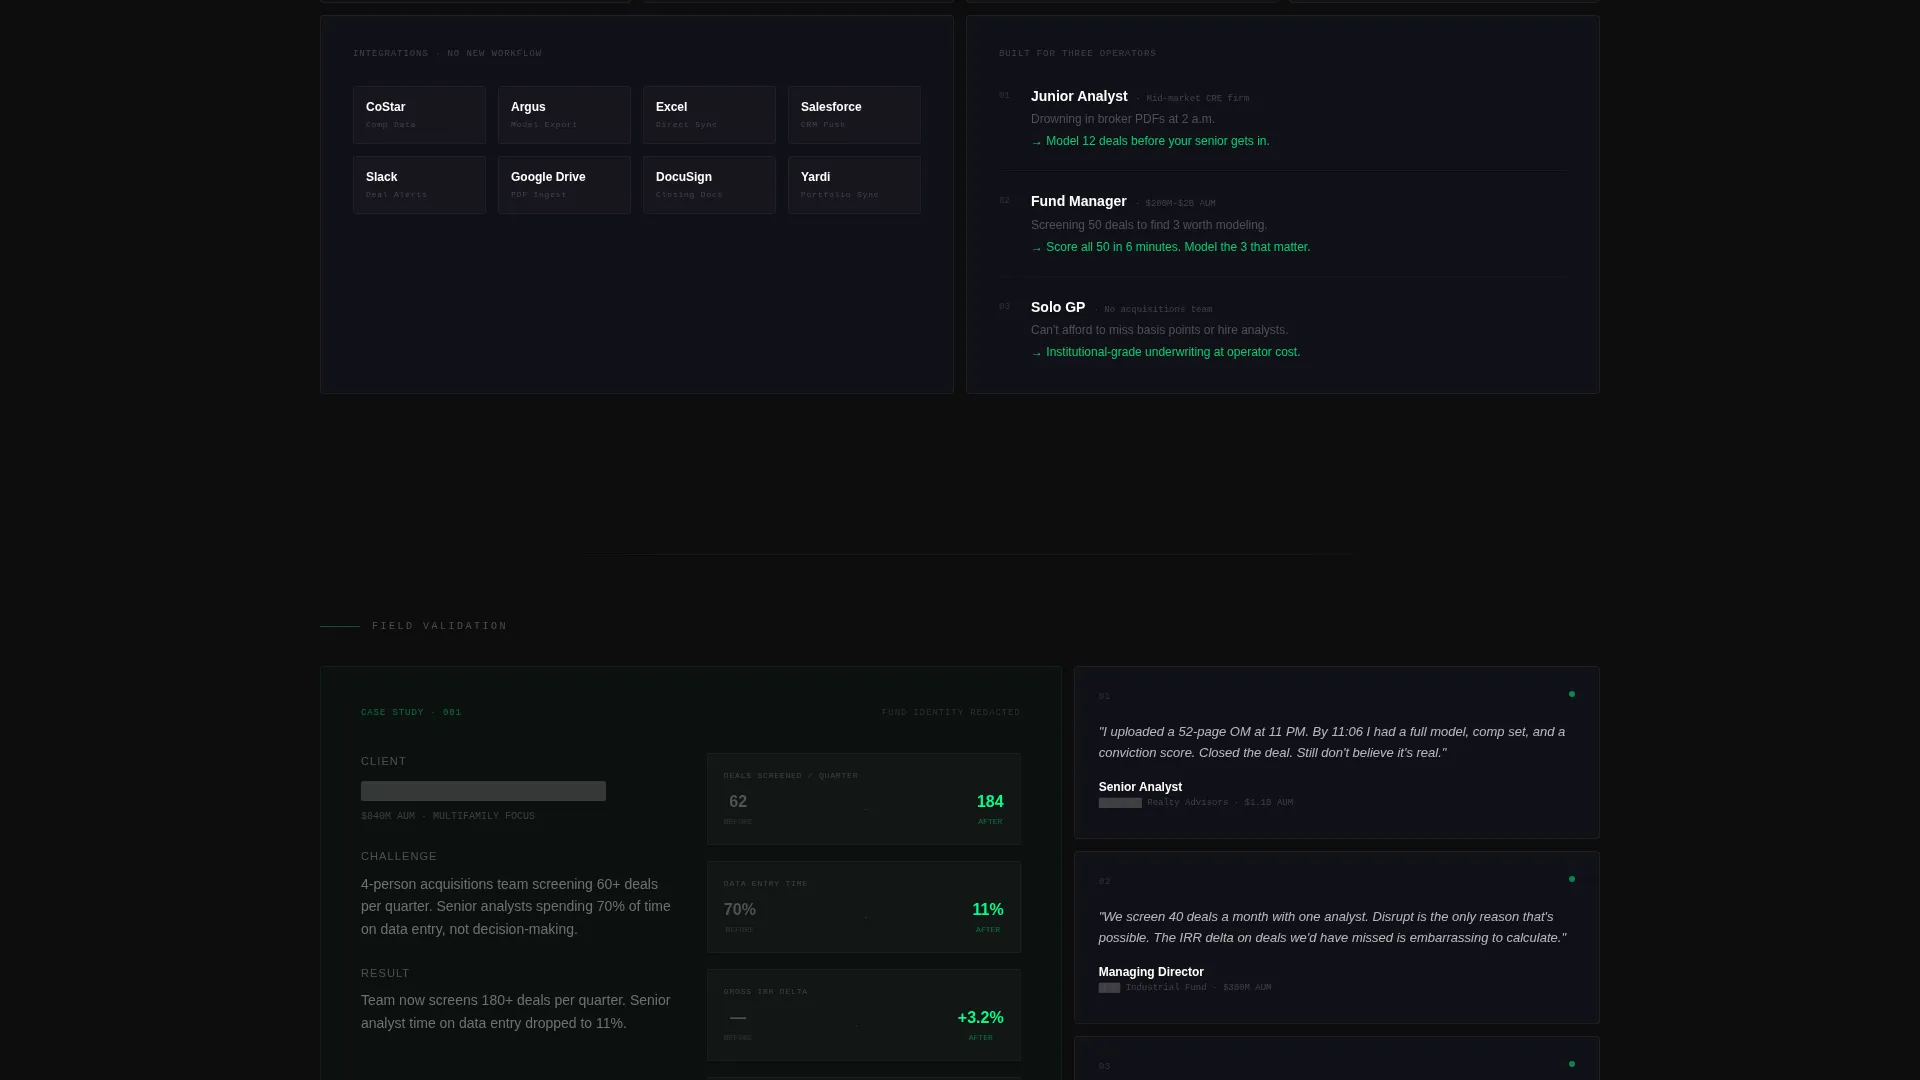The image size is (1920, 1080).
Task: Click '$840M AUM · Multifamily Focus' text
Action: 448,816
